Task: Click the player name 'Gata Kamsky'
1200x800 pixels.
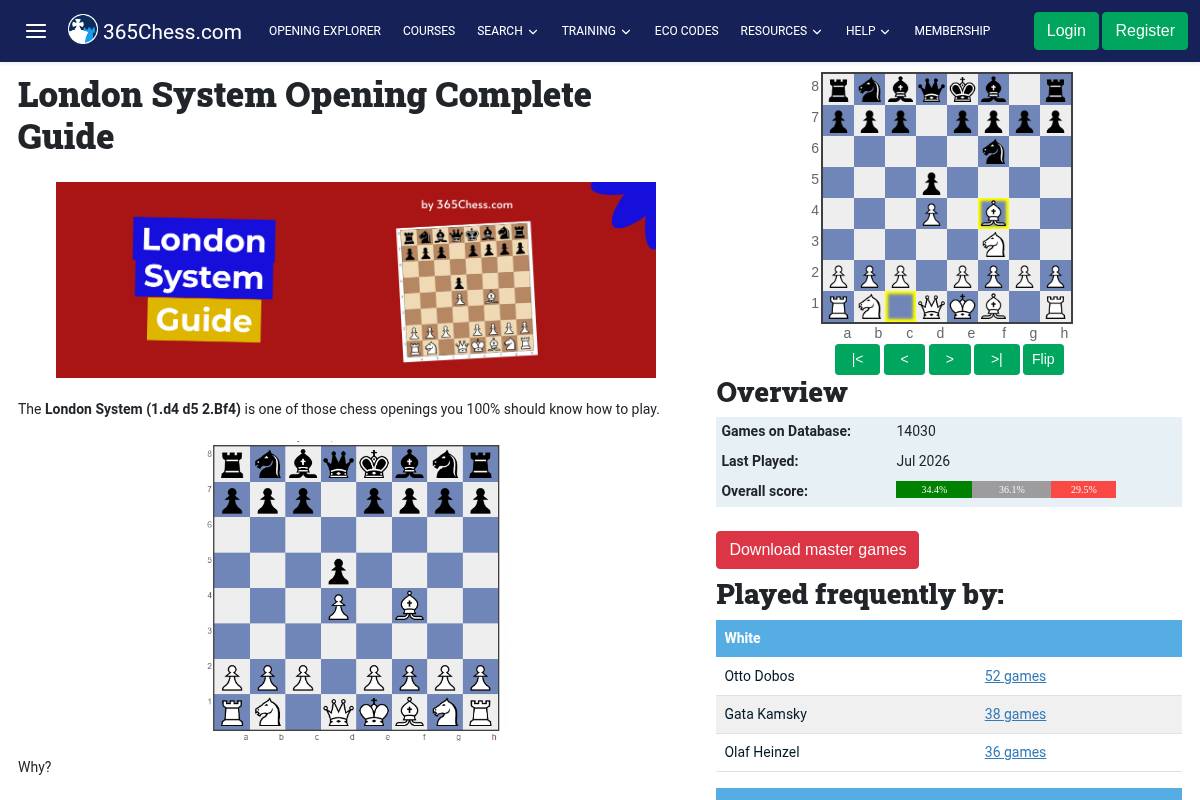Action: 765,714
